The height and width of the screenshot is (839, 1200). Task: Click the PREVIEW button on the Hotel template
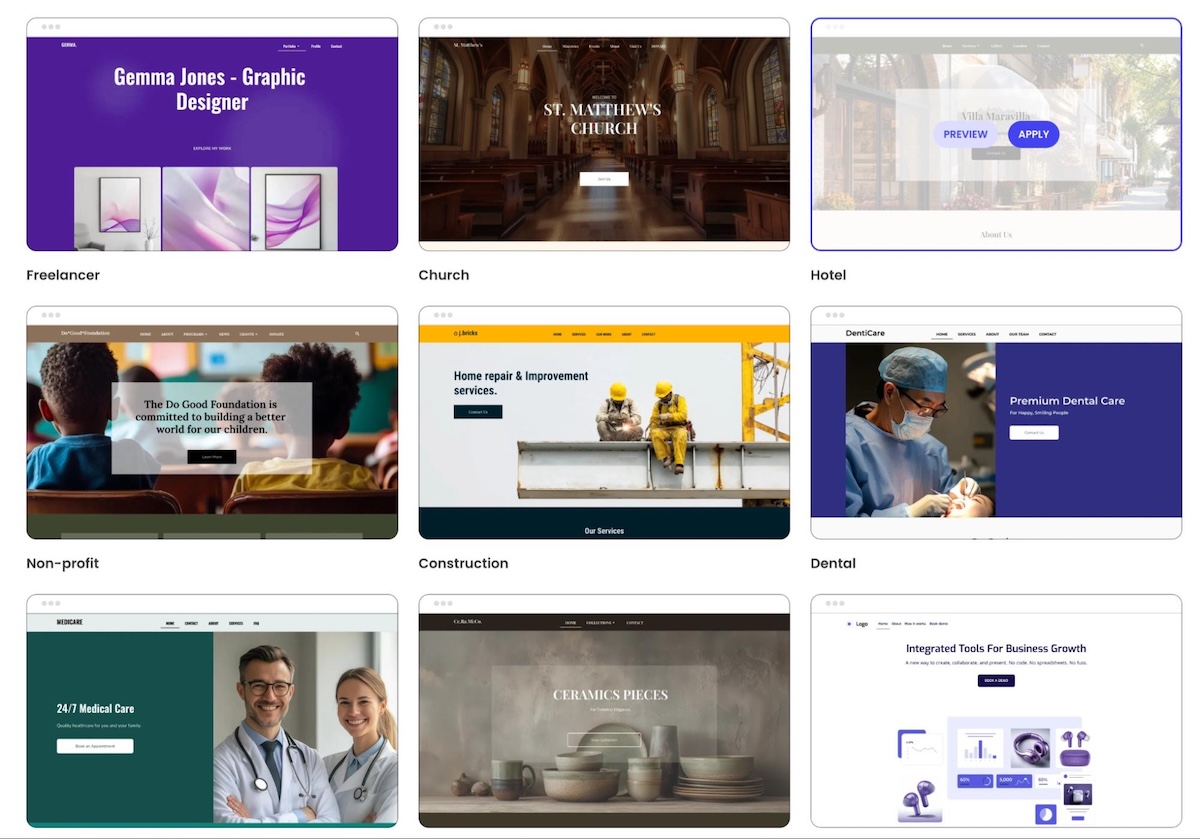click(965, 134)
